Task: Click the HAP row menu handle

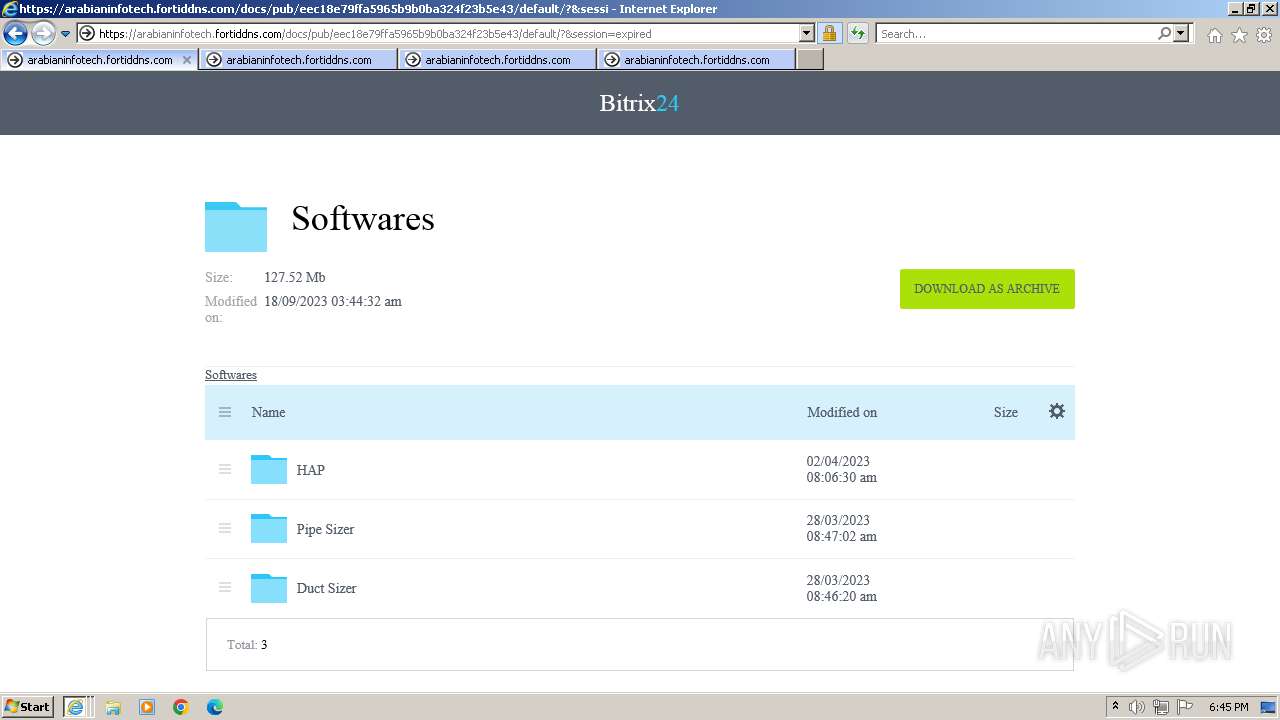Action: coord(225,469)
